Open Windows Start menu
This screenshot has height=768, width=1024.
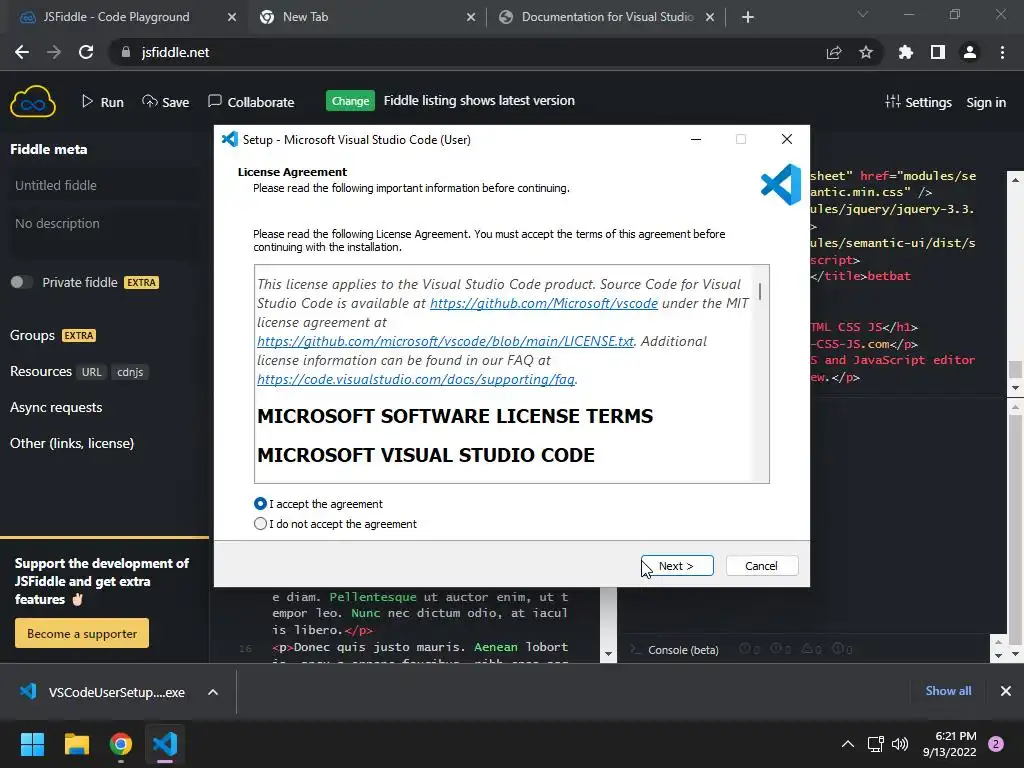click(32, 744)
